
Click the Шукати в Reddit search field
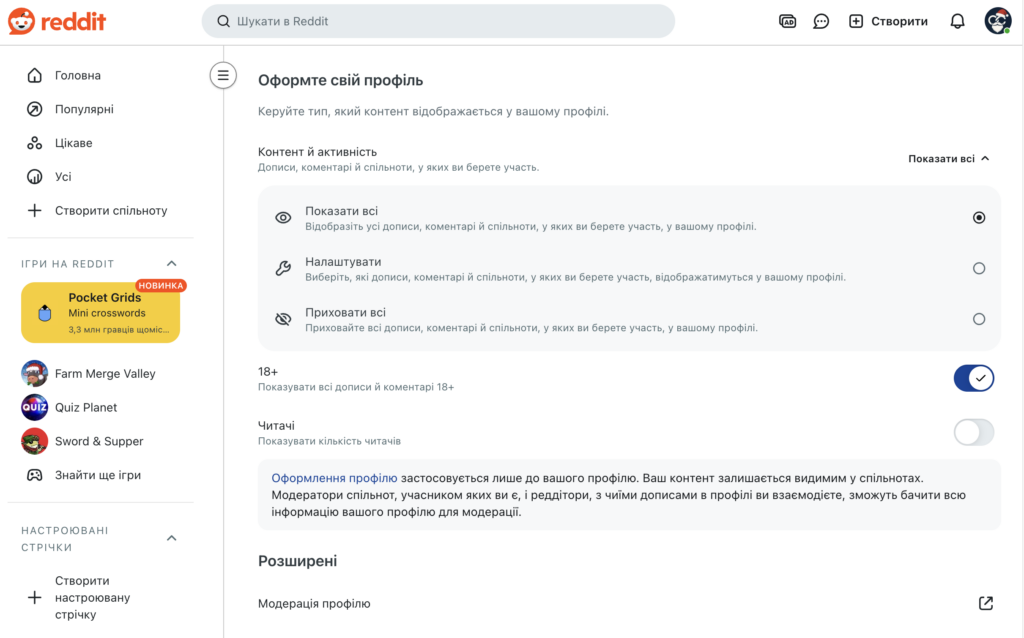(438, 20)
